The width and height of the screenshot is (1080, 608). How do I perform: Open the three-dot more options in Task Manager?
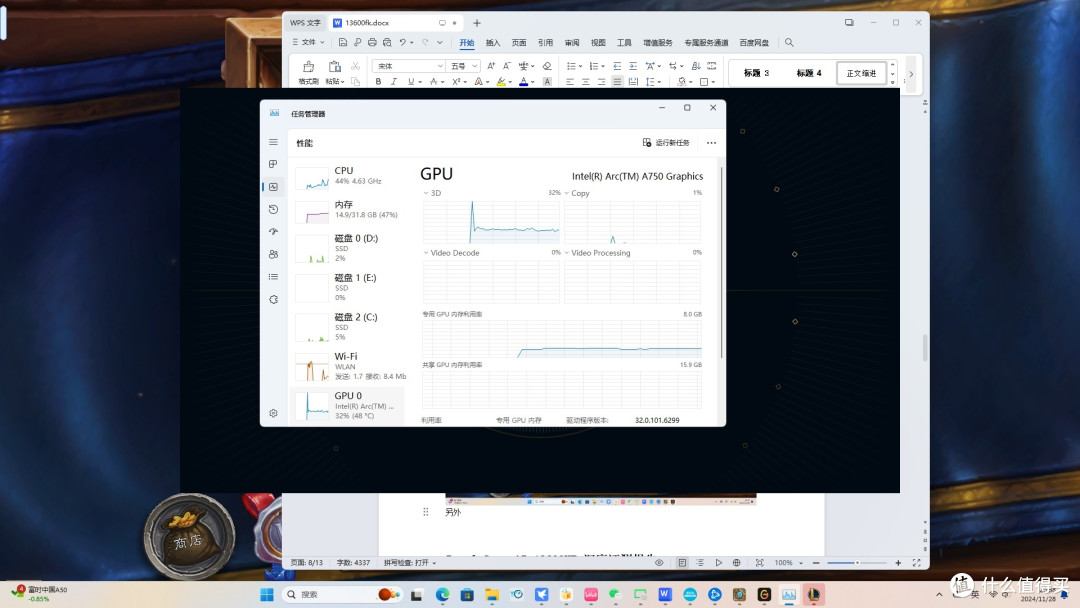point(712,143)
